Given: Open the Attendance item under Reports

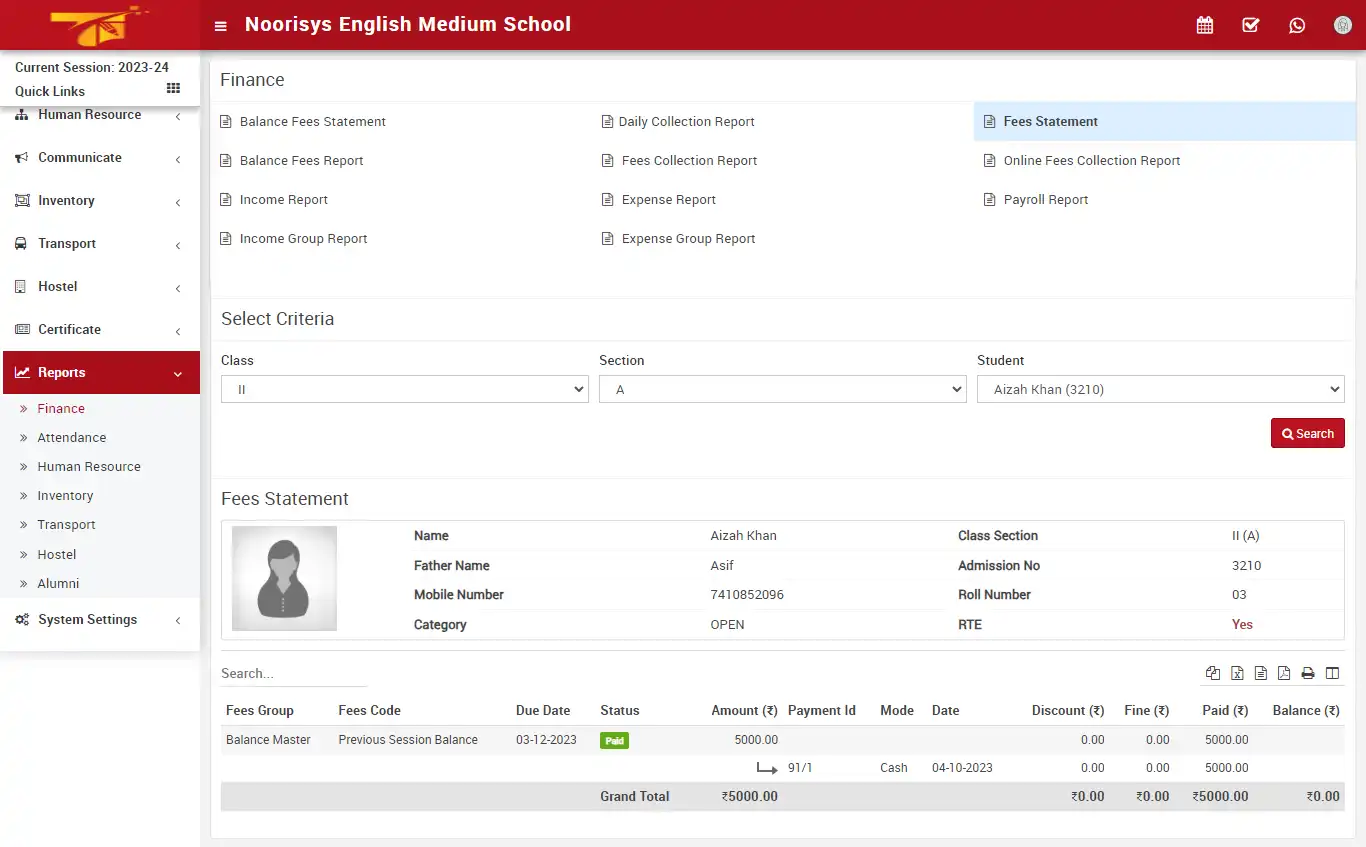Looking at the screenshot, I should tap(73, 437).
